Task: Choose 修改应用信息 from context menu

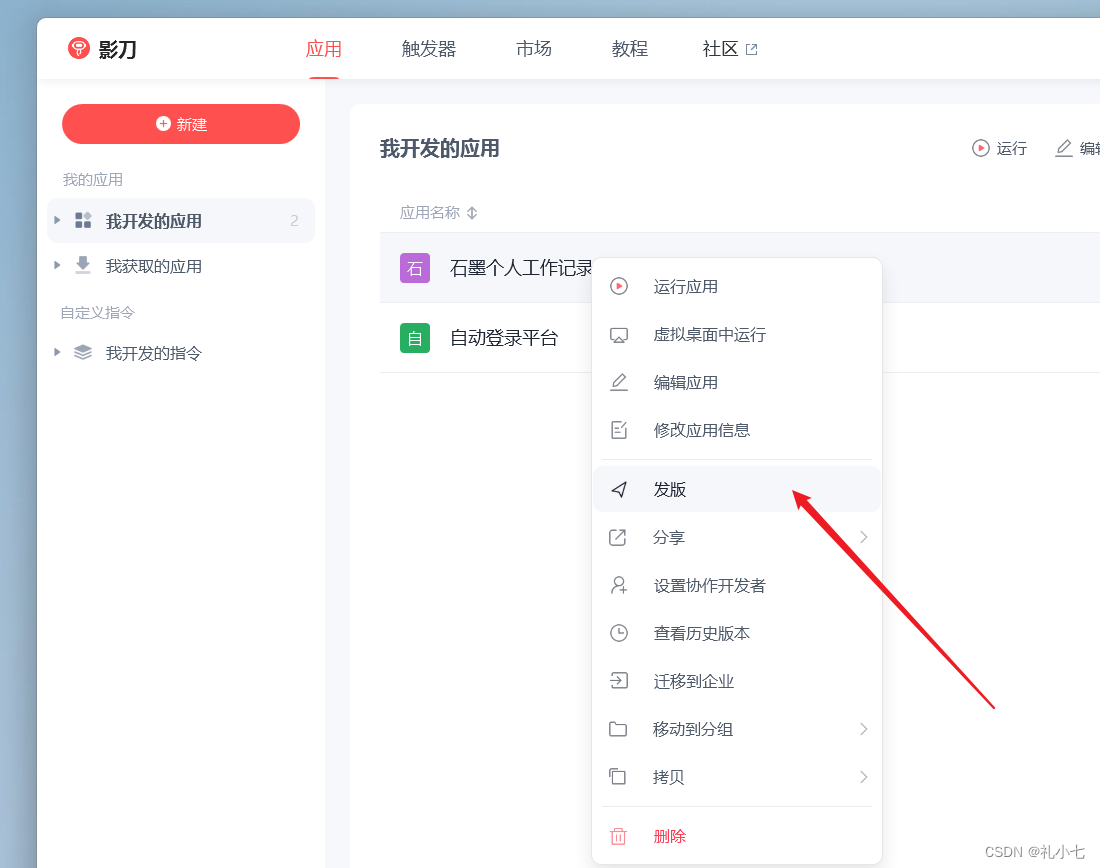Action: point(737,430)
